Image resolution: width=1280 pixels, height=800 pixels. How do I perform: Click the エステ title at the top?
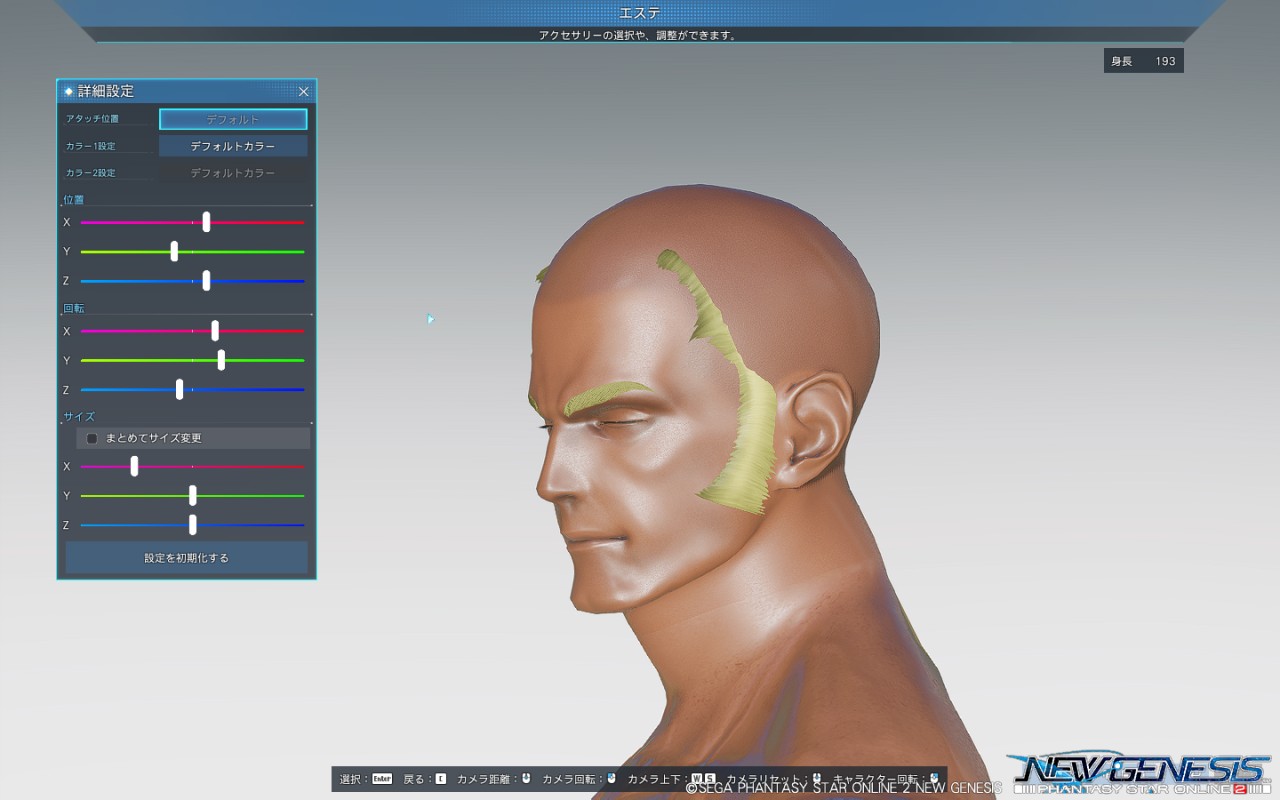coord(639,12)
